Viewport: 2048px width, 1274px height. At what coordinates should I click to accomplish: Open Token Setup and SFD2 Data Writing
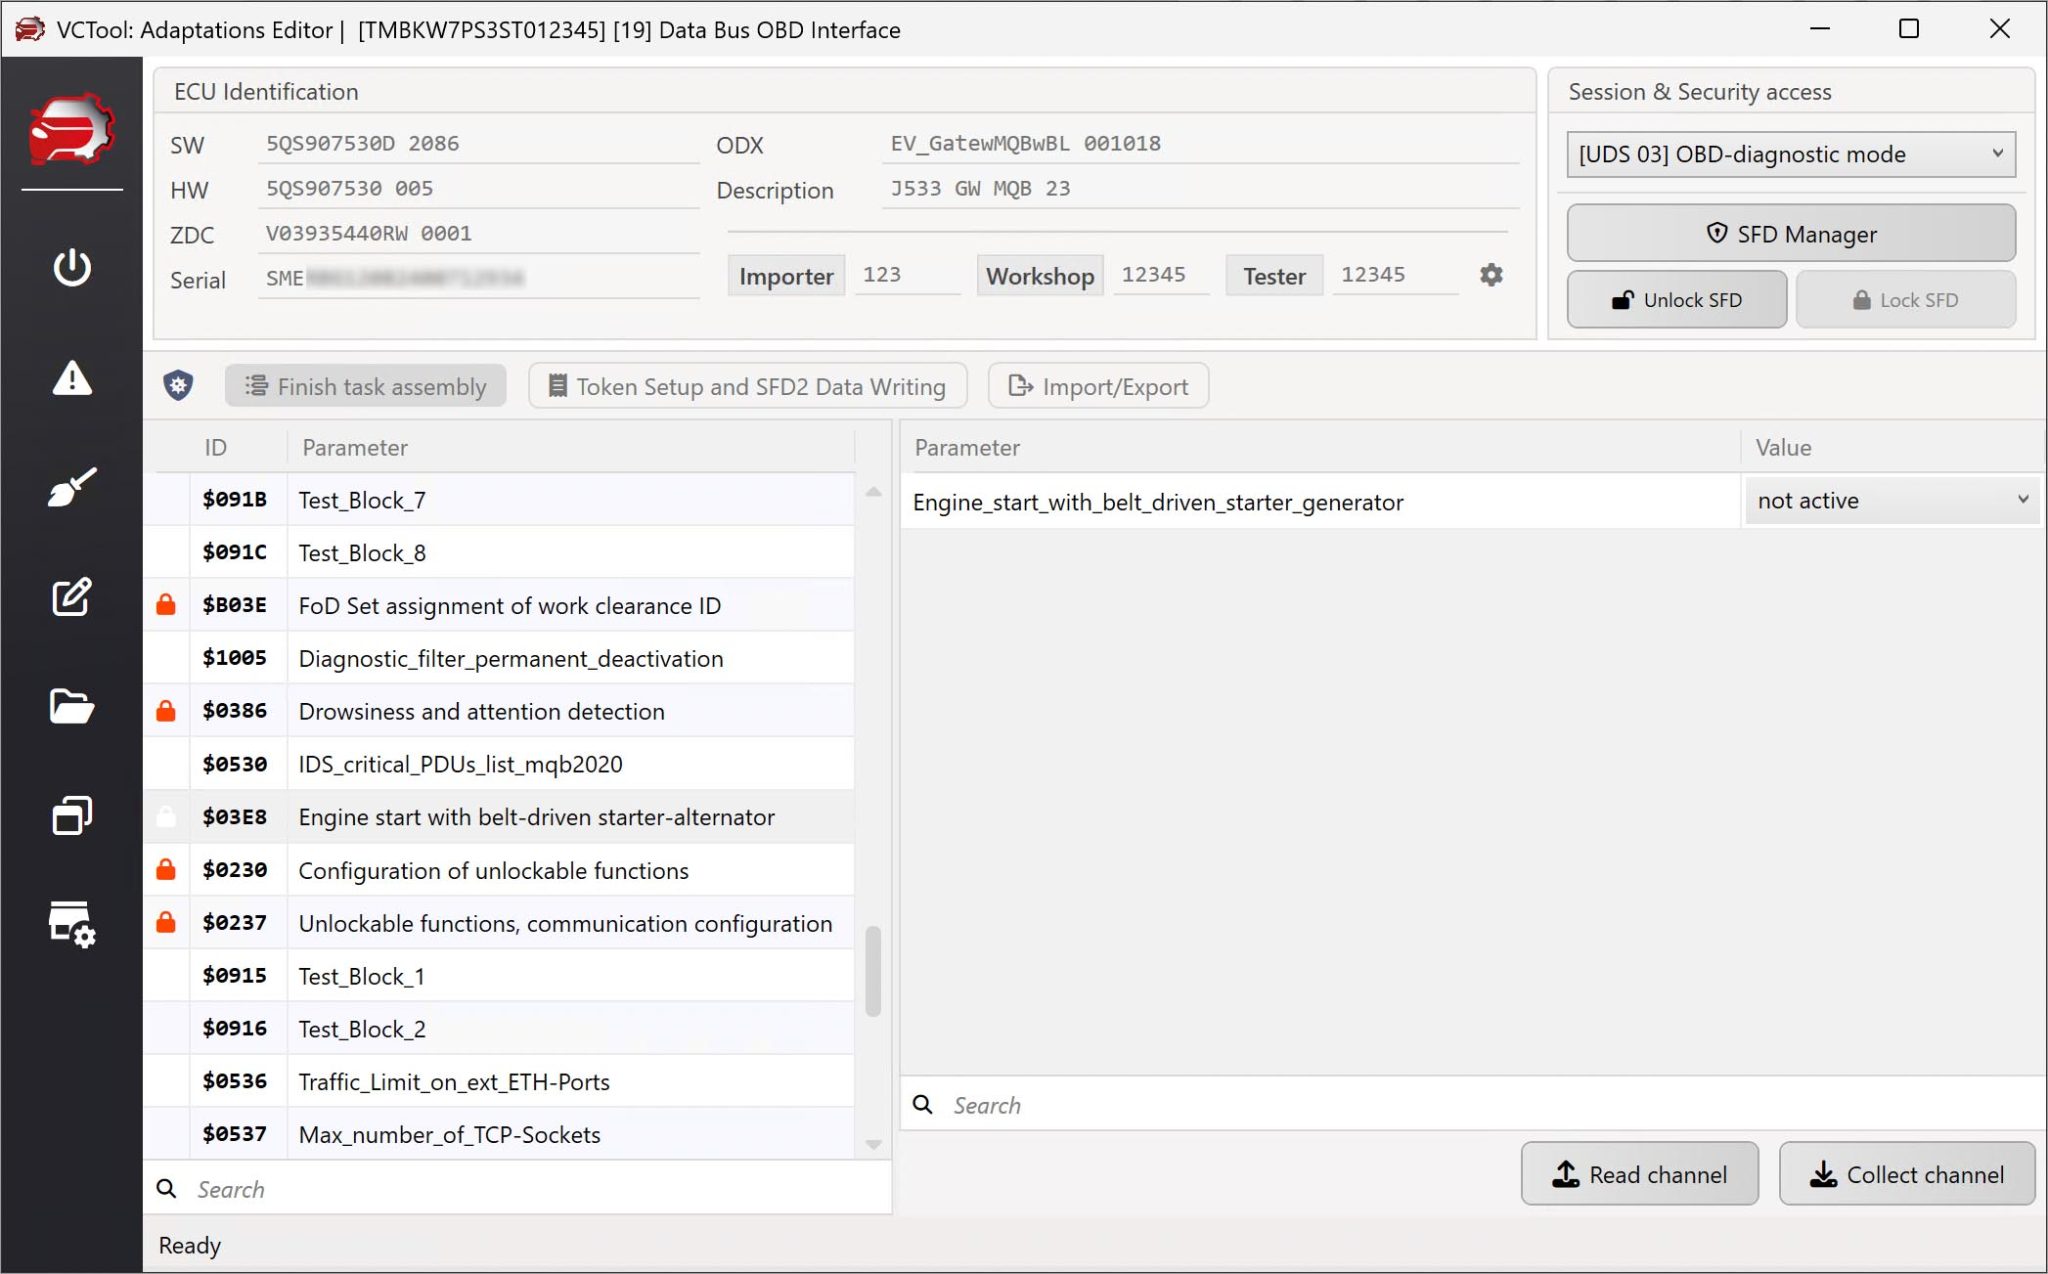pyautogui.click(x=747, y=386)
